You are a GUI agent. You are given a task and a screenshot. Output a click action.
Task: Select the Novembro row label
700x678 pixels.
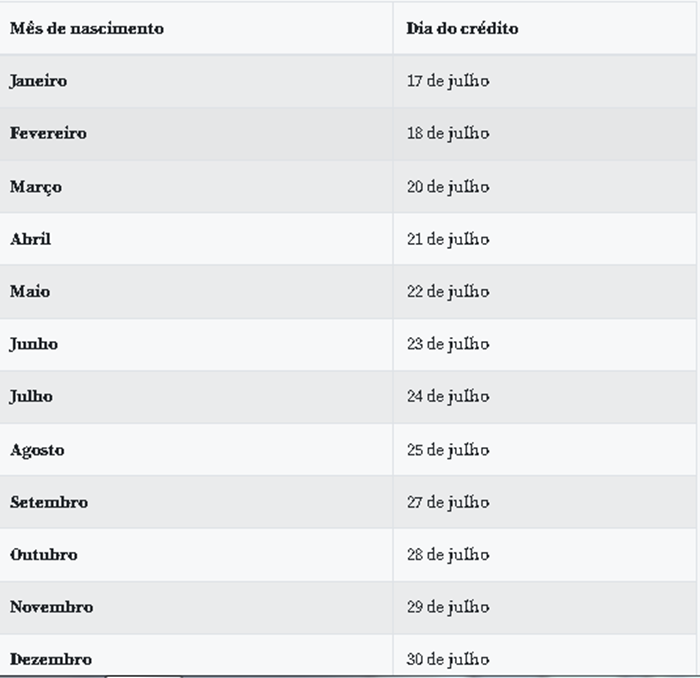[x=51, y=607]
